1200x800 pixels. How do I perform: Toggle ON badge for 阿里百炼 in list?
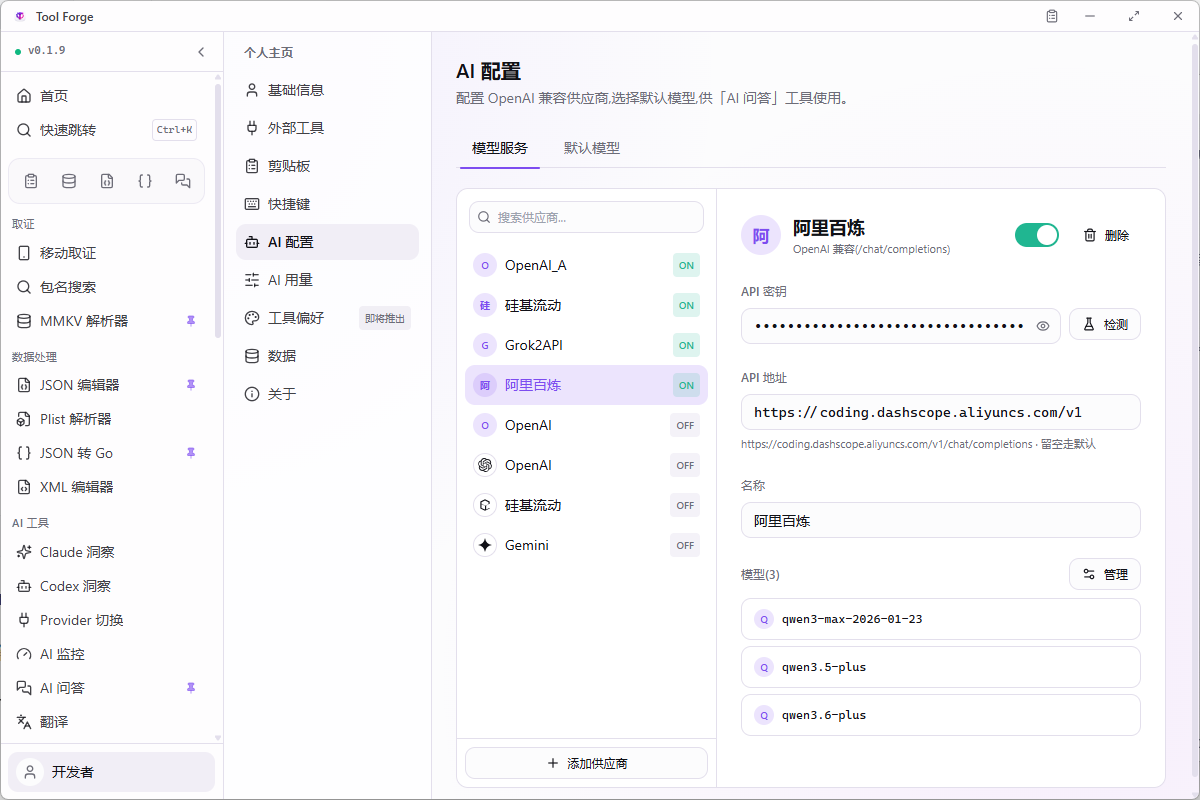point(686,385)
